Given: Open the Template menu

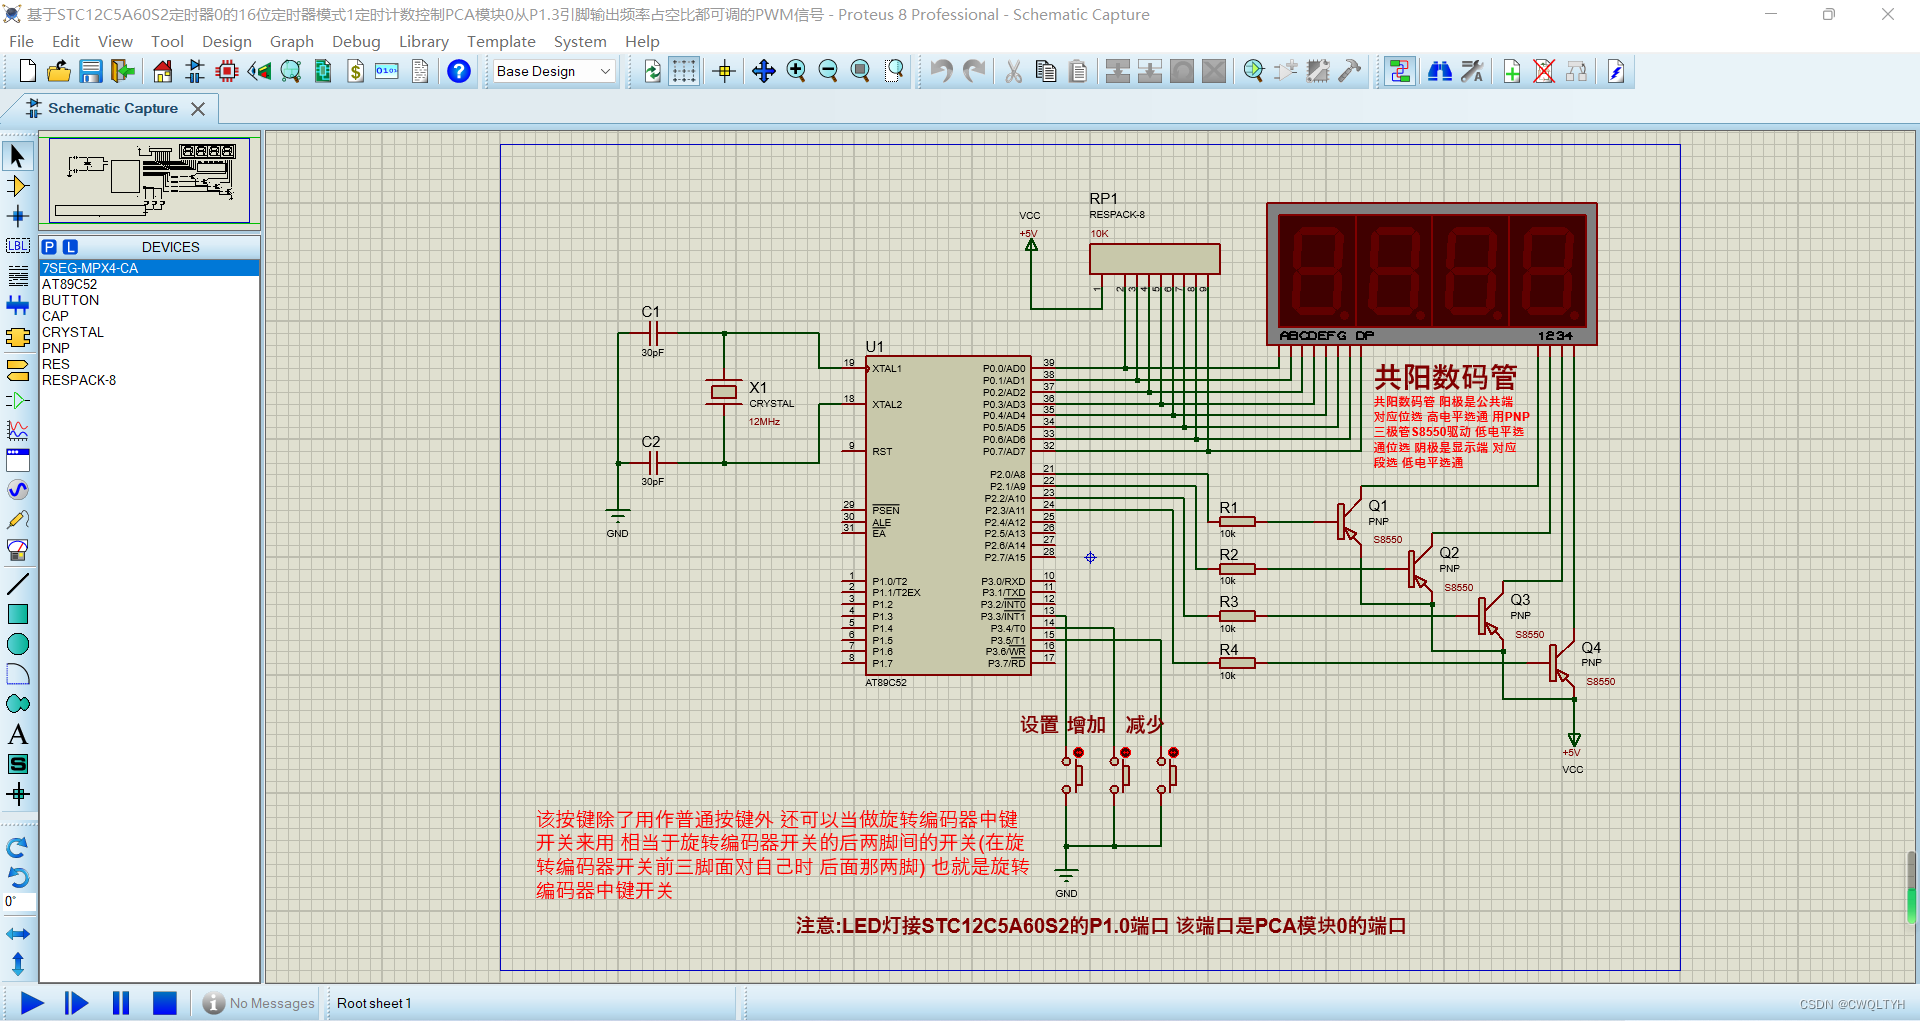Looking at the screenshot, I should pos(501,41).
